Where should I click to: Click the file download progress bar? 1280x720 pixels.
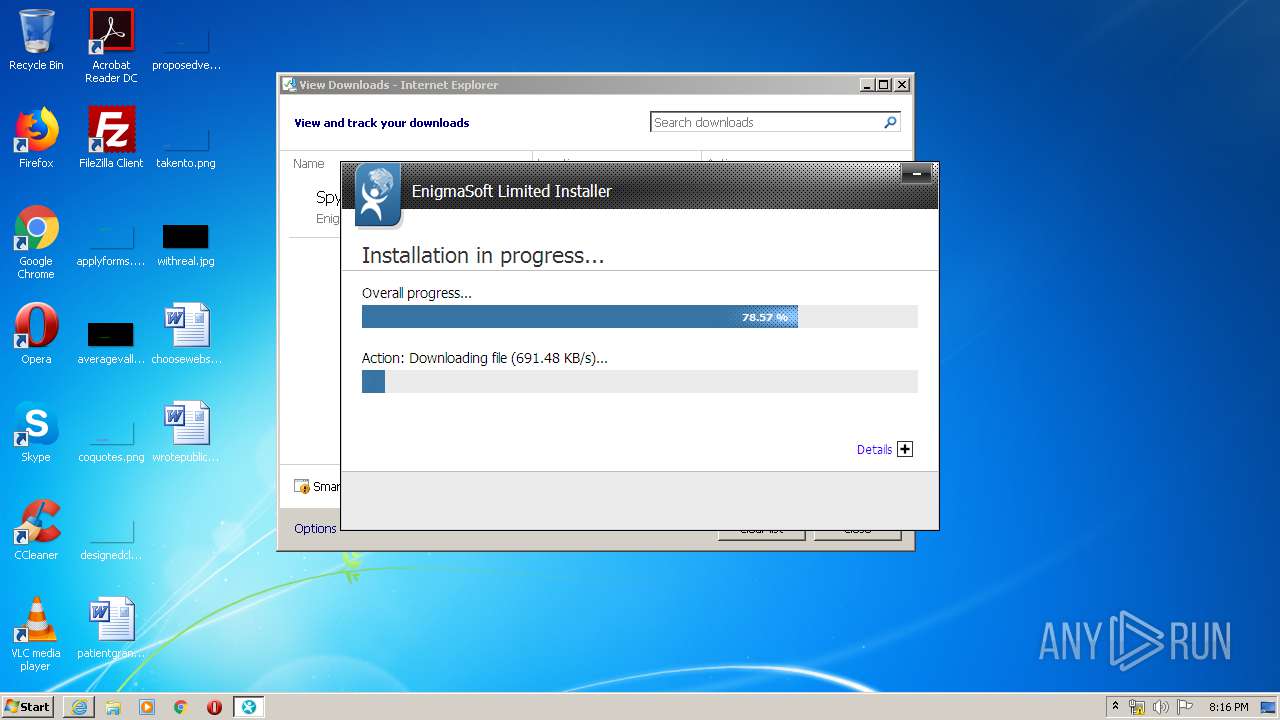(x=639, y=381)
